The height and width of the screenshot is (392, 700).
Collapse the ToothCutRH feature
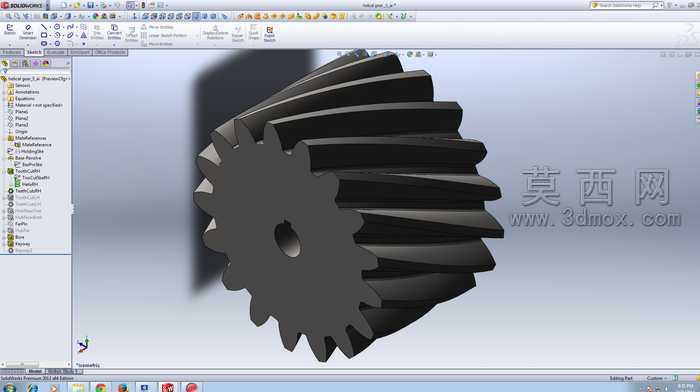[4, 171]
